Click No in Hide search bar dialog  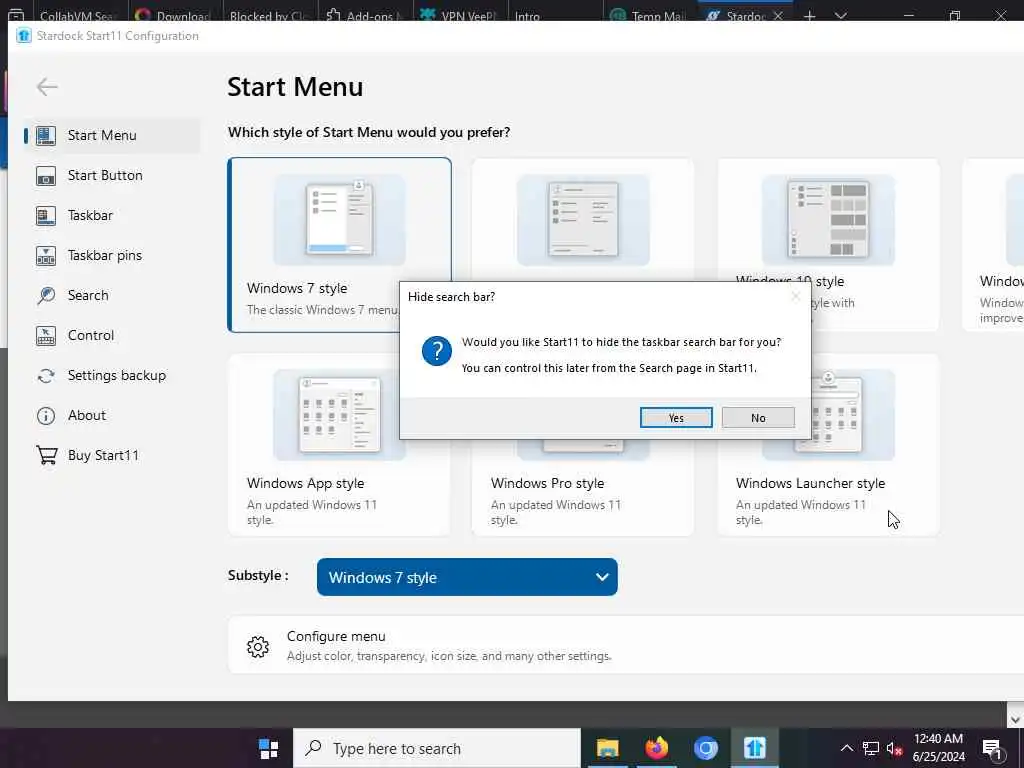758,418
